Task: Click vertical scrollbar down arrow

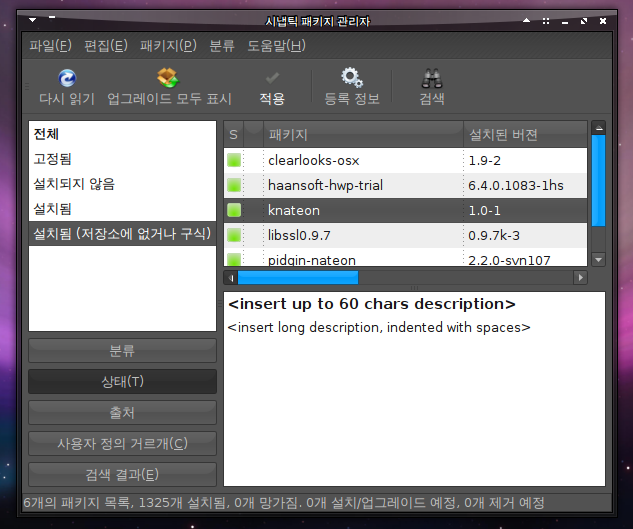Action: click(x=599, y=260)
